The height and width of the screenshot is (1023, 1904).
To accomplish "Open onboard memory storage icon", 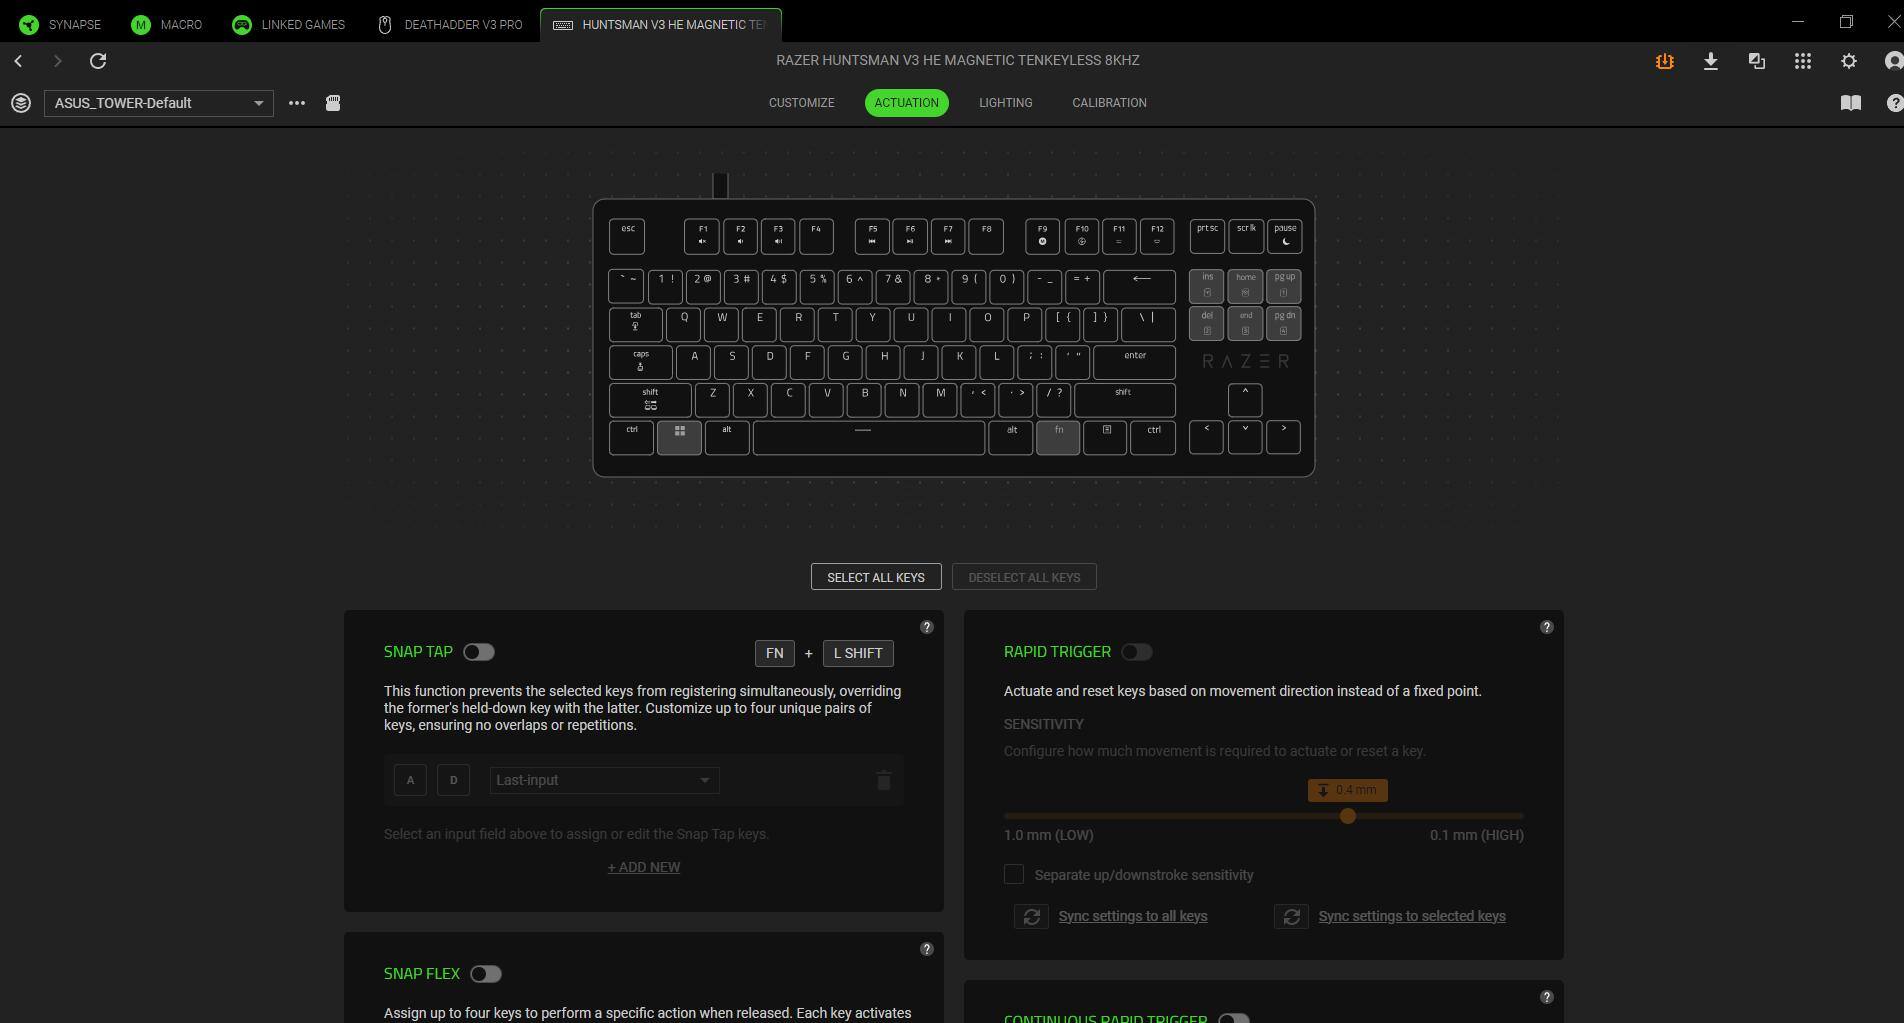I will coord(333,103).
